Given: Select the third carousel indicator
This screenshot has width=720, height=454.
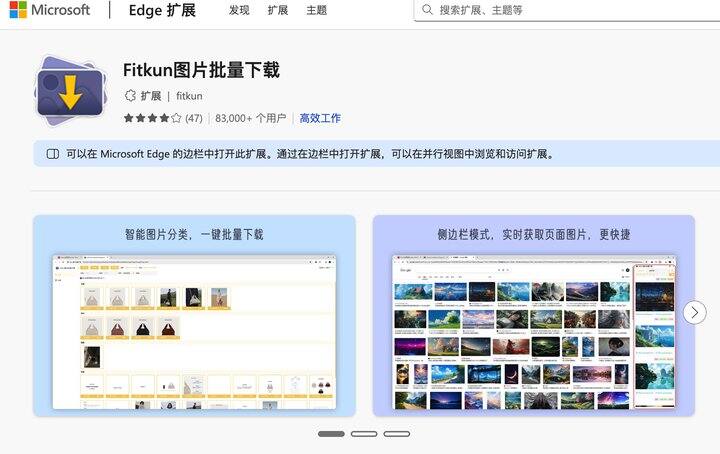Looking at the screenshot, I should pyautogui.click(x=397, y=434).
